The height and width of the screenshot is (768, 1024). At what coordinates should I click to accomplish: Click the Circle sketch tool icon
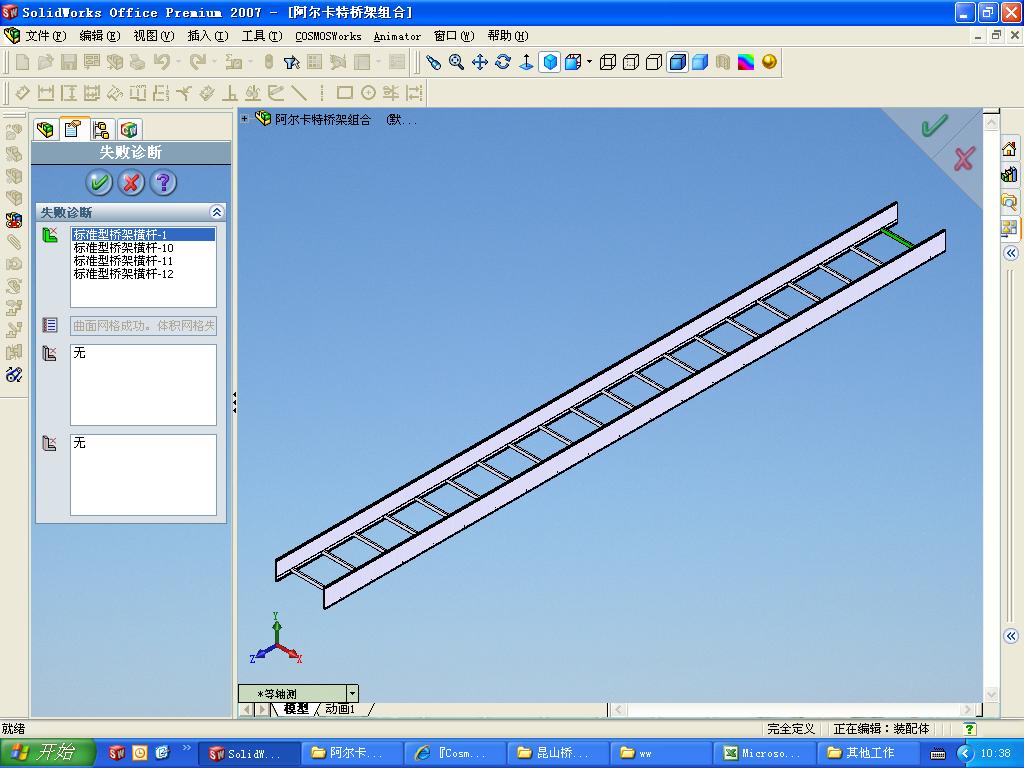[x=368, y=93]
